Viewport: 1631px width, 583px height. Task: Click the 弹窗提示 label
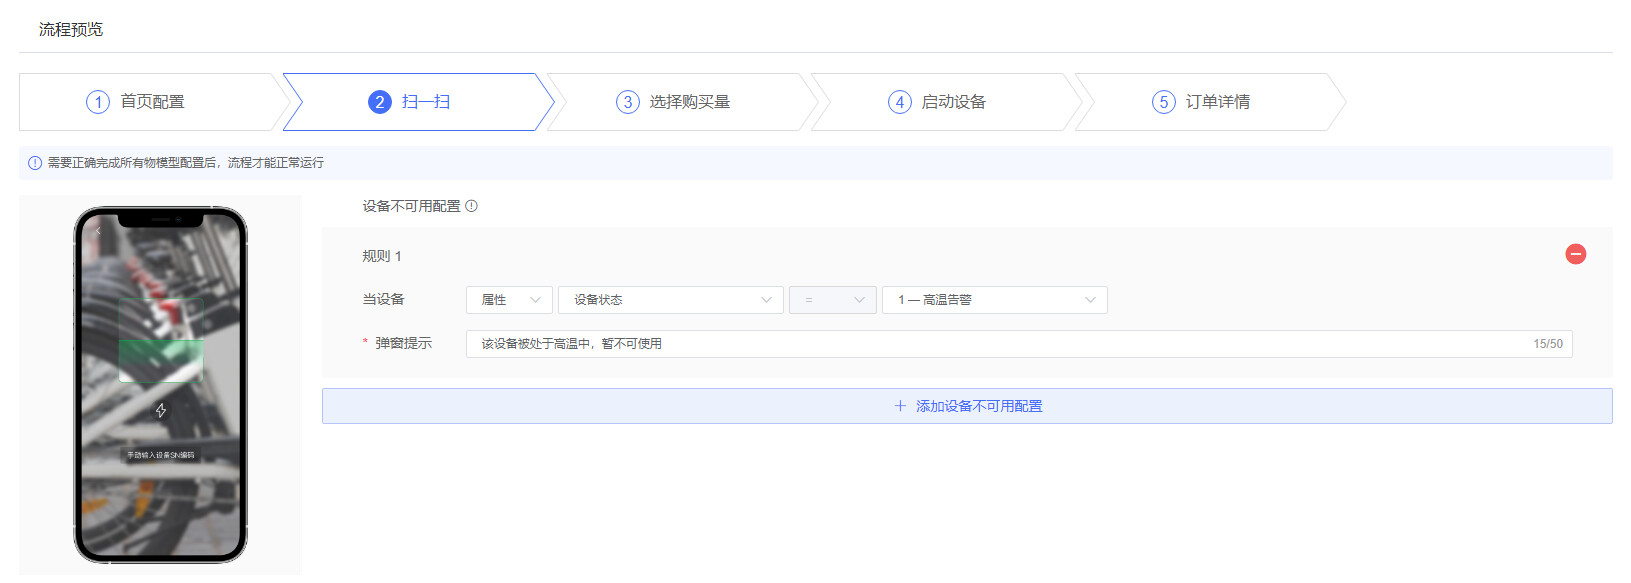[403, 343]
